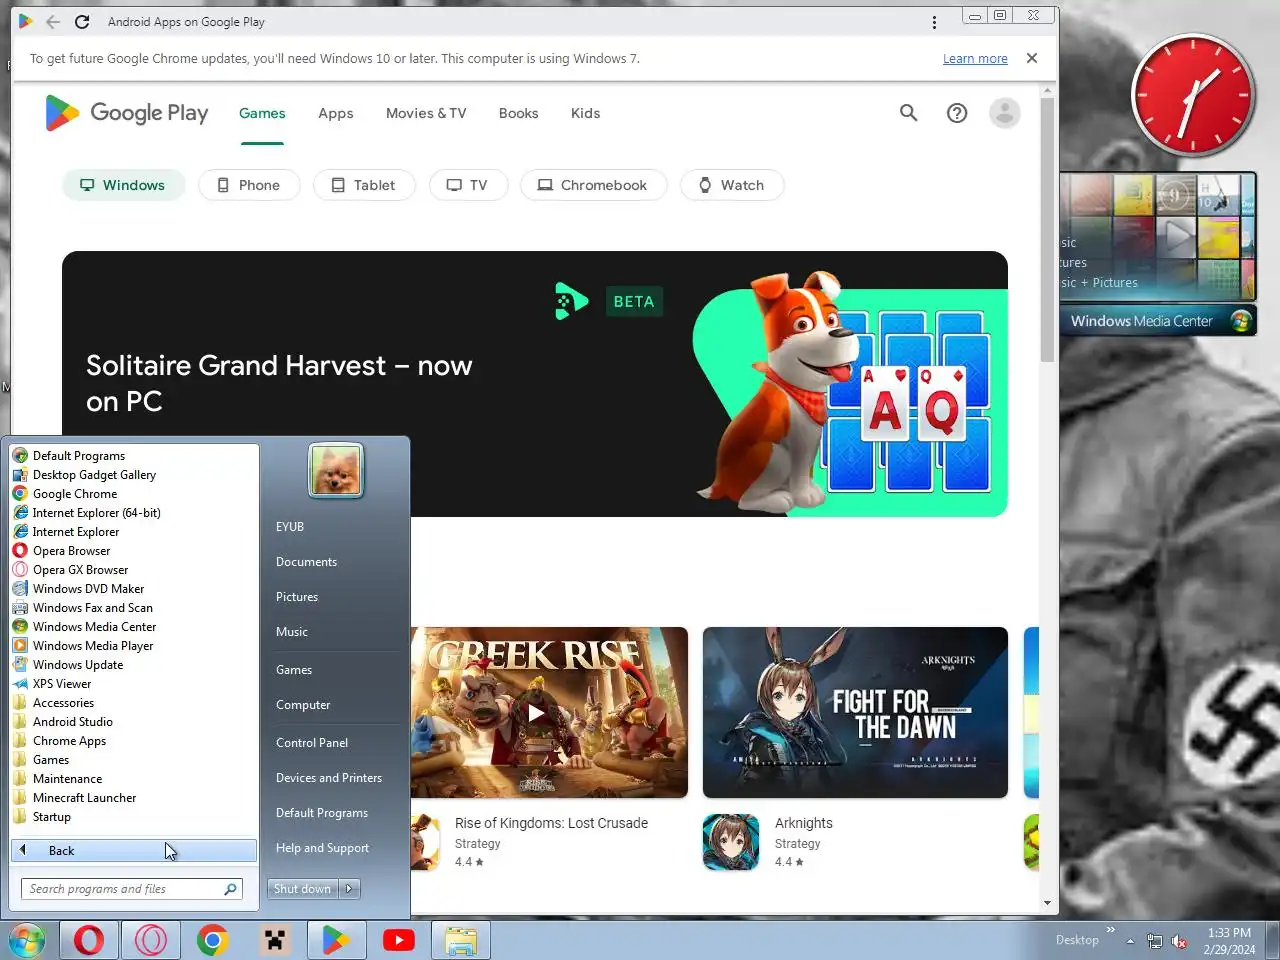The image size is (1280, 960).
Task: Toggle the Windows device filter
Action: (x=124, y=185)
